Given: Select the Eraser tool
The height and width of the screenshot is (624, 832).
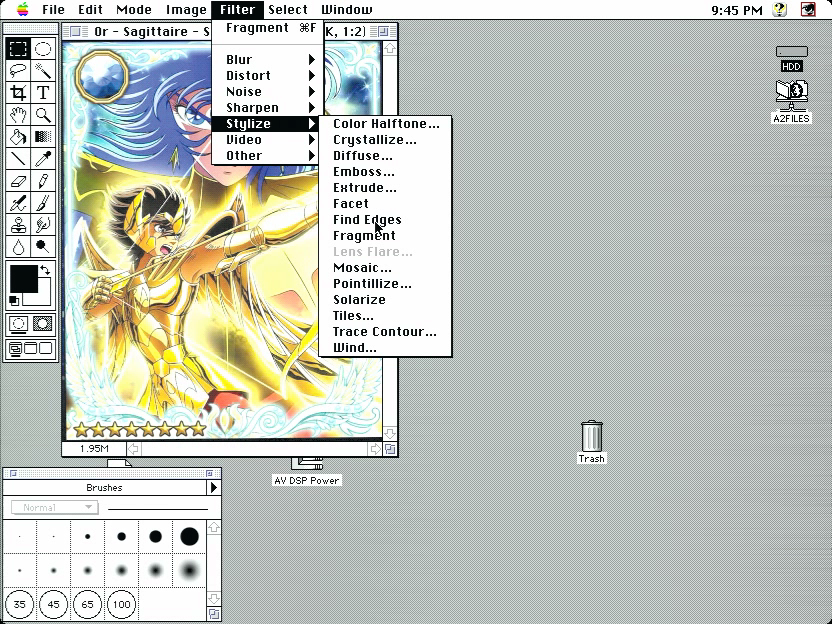Looking at the screenshot, I should (x=18, y=181).
